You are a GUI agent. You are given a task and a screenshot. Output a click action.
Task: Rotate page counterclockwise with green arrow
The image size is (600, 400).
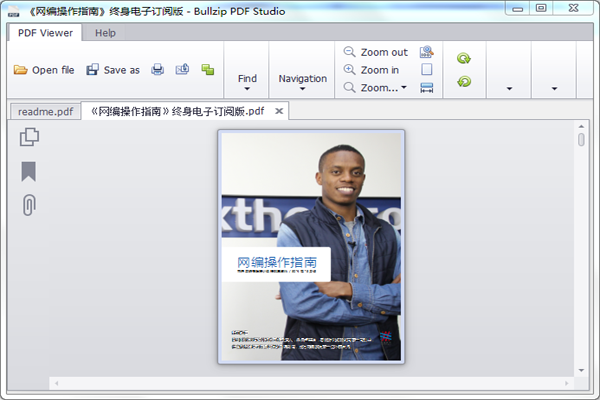tap(464, 81)
